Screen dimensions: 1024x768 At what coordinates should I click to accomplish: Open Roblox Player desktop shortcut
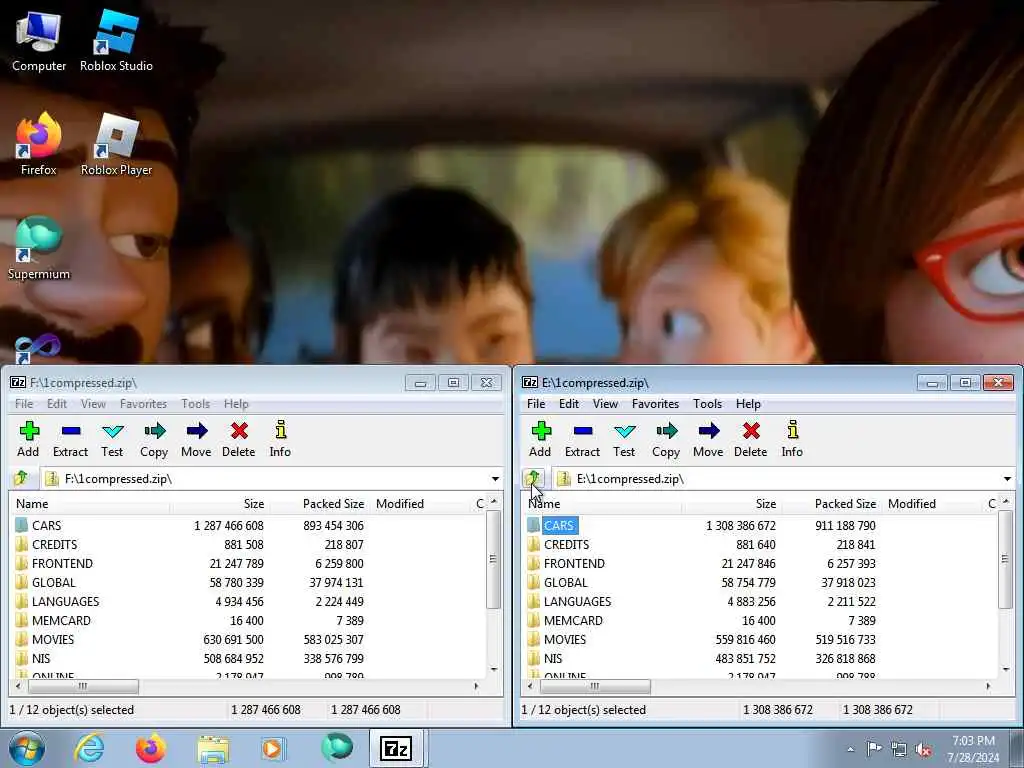pyautogui.click(x=116, y=144)
